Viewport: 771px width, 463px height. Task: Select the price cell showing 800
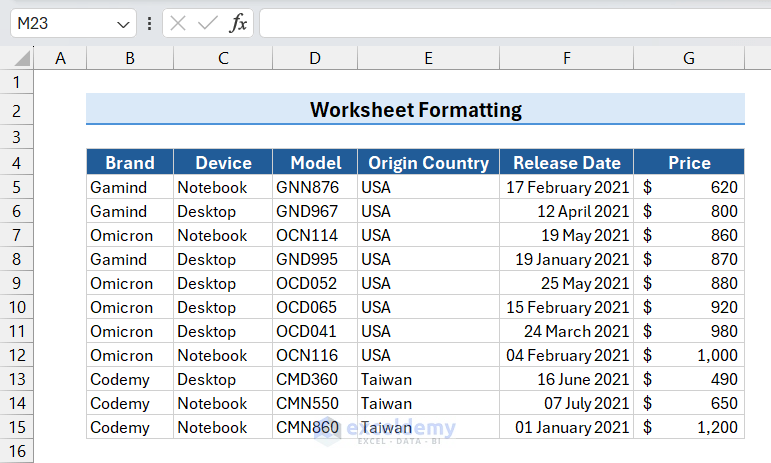tap(689, 211)
